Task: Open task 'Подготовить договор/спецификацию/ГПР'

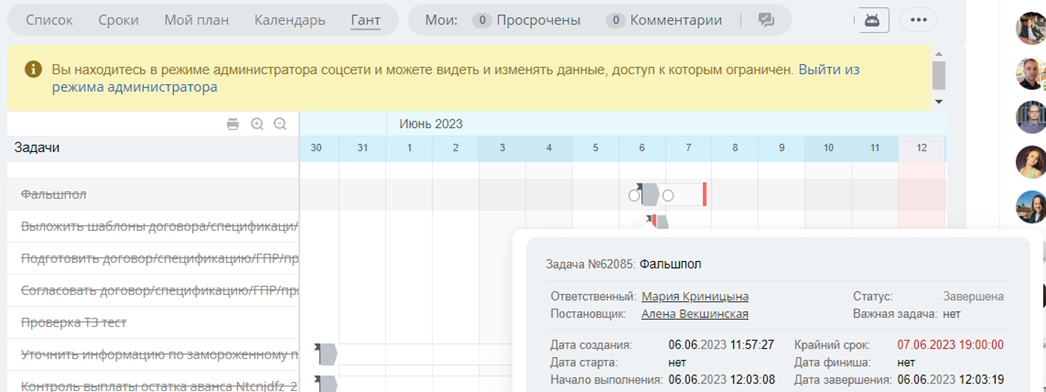Action: [x=159, y=259]
